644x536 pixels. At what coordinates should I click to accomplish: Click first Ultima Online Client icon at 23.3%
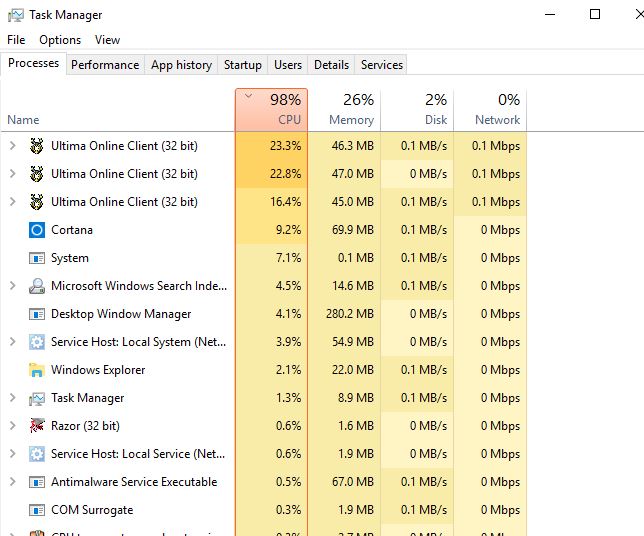[x=37, y=146]
